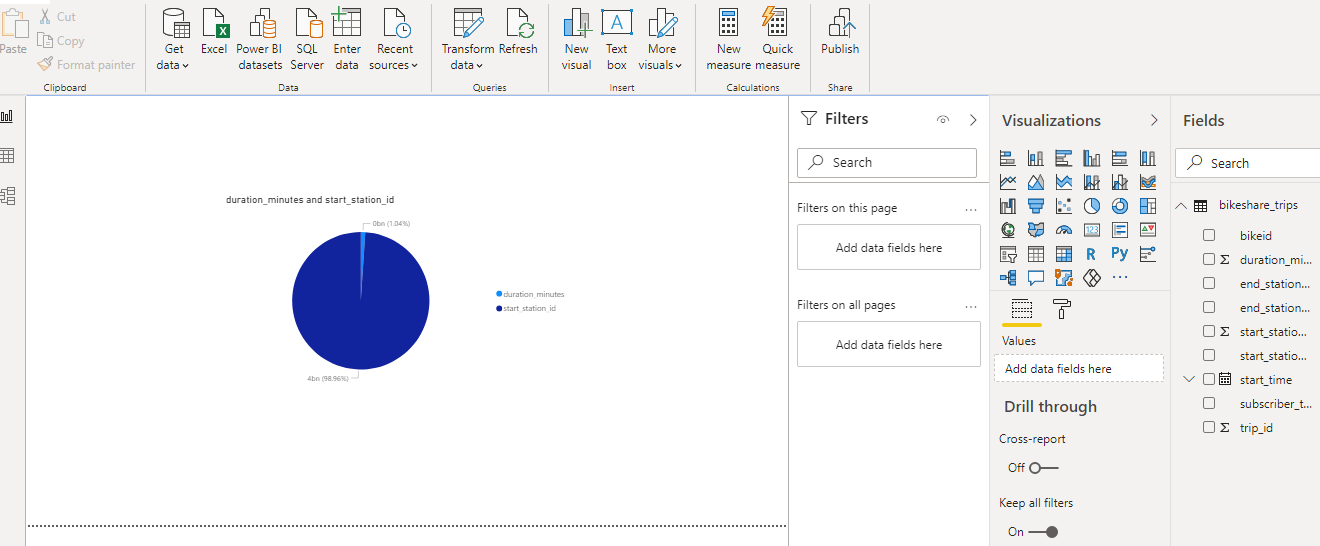This screenshot has height=546, width=1320.
Task: Select the Line chart visualization
Action: pos(1008,182)
